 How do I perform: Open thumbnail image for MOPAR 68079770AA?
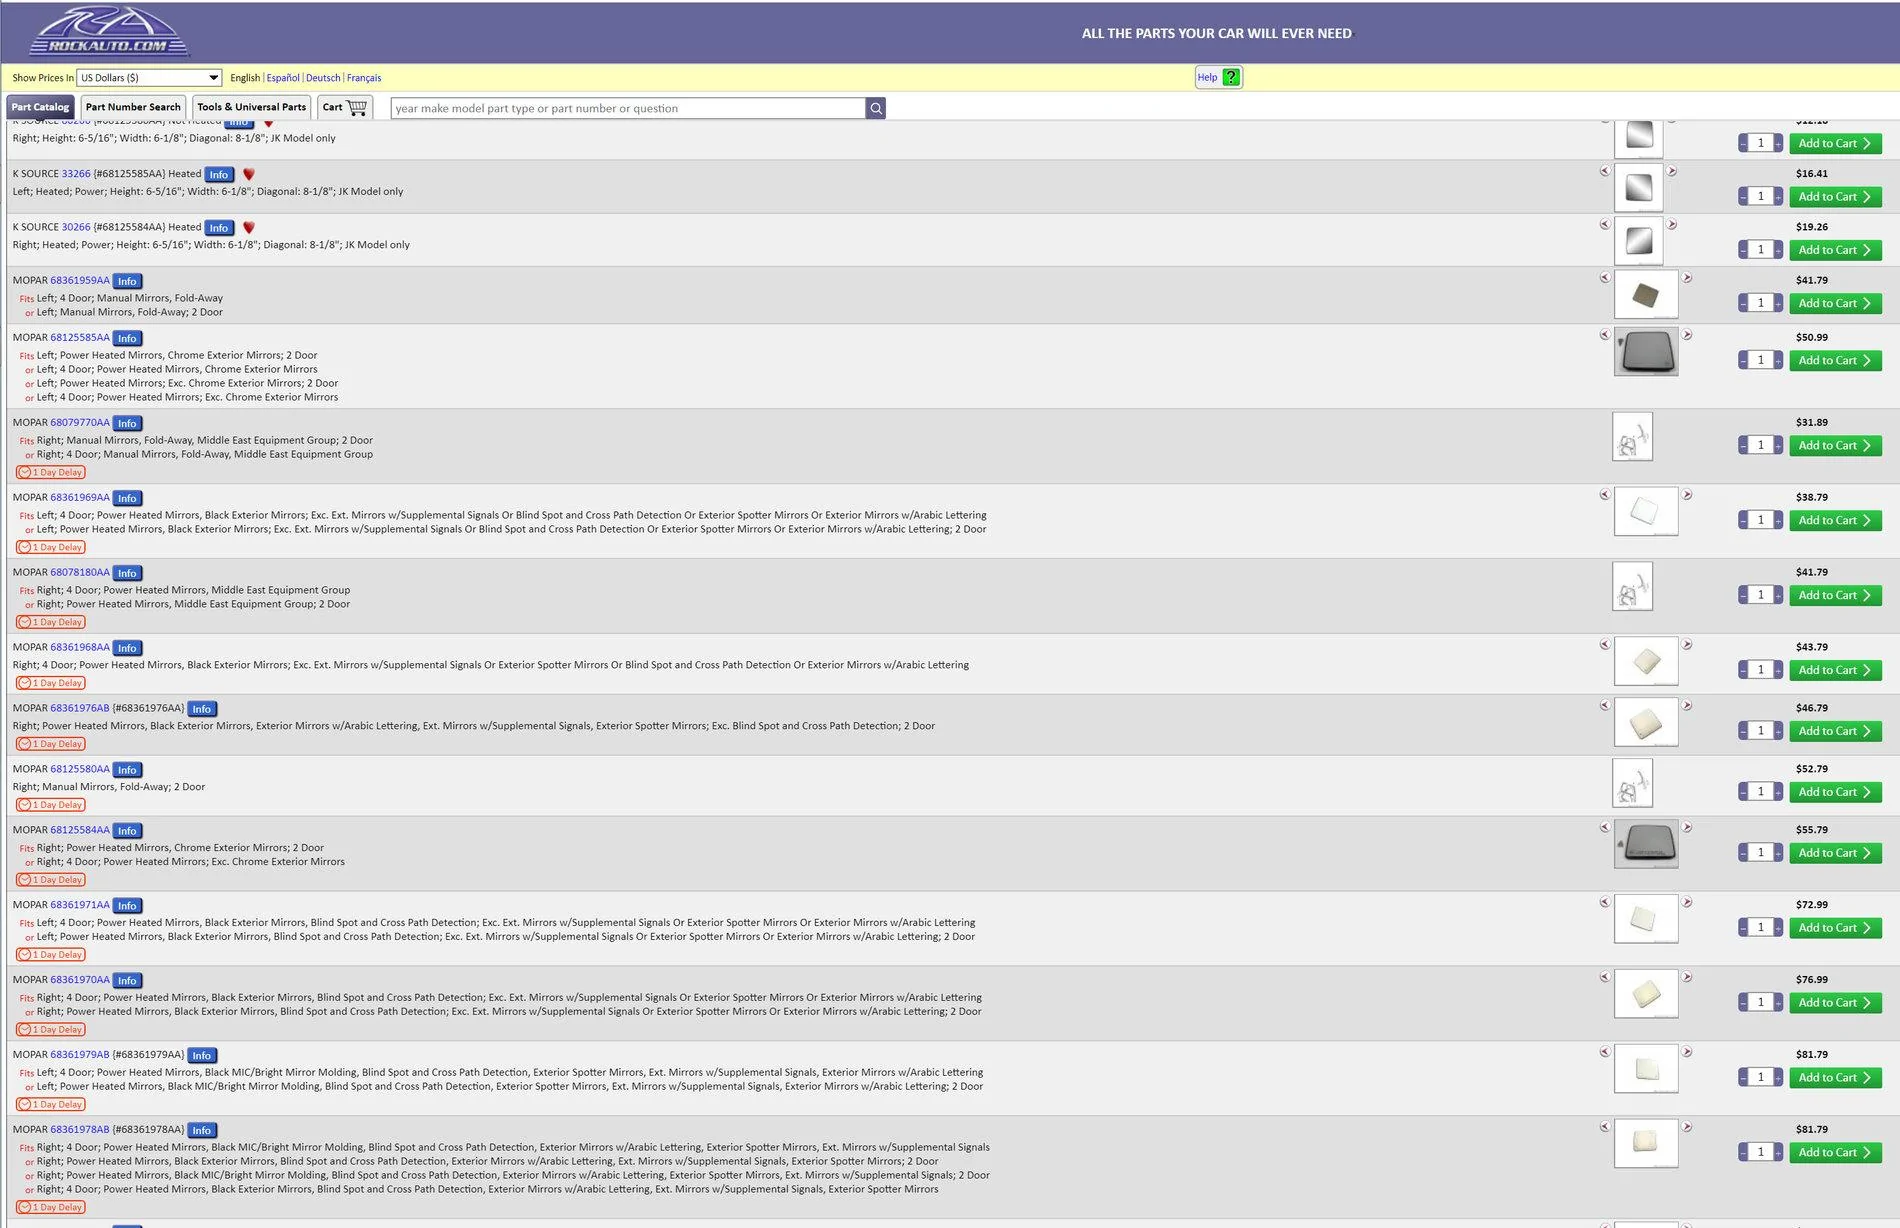1633,437
